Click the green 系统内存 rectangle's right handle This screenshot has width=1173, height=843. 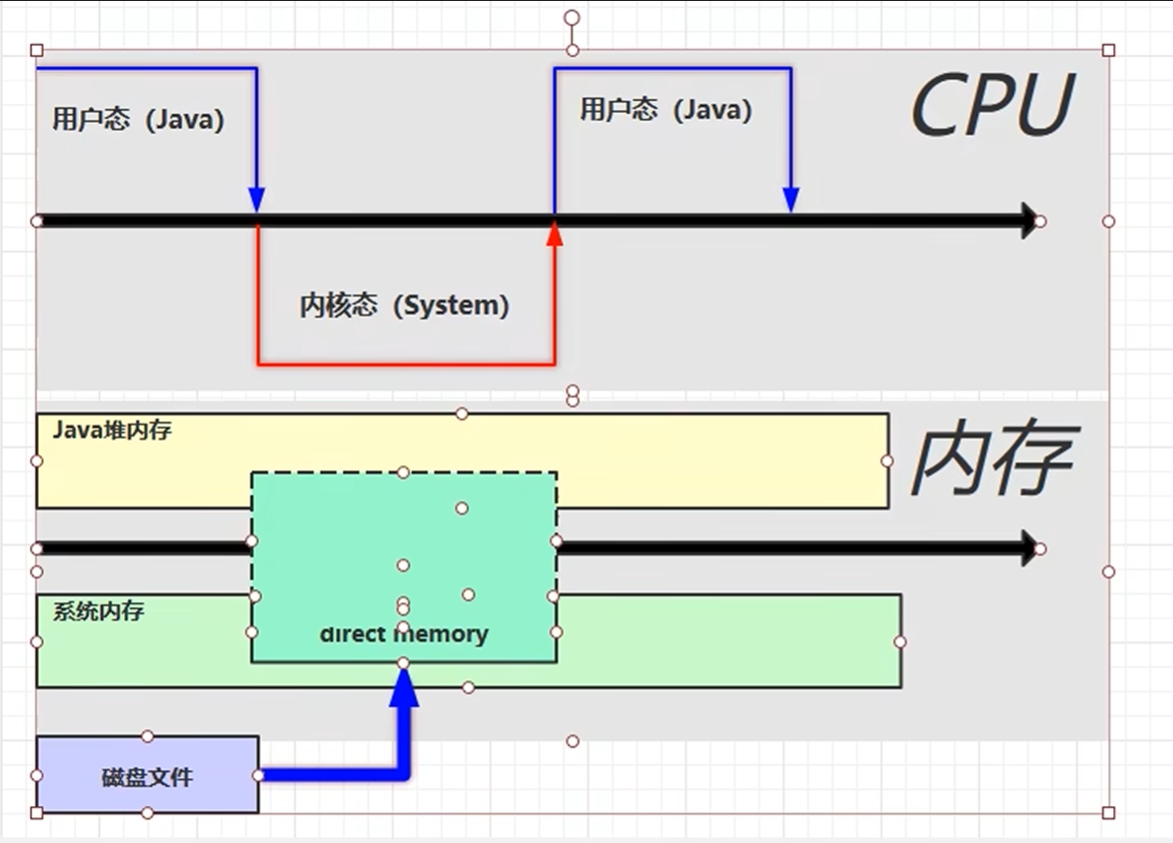coord(900,642)
